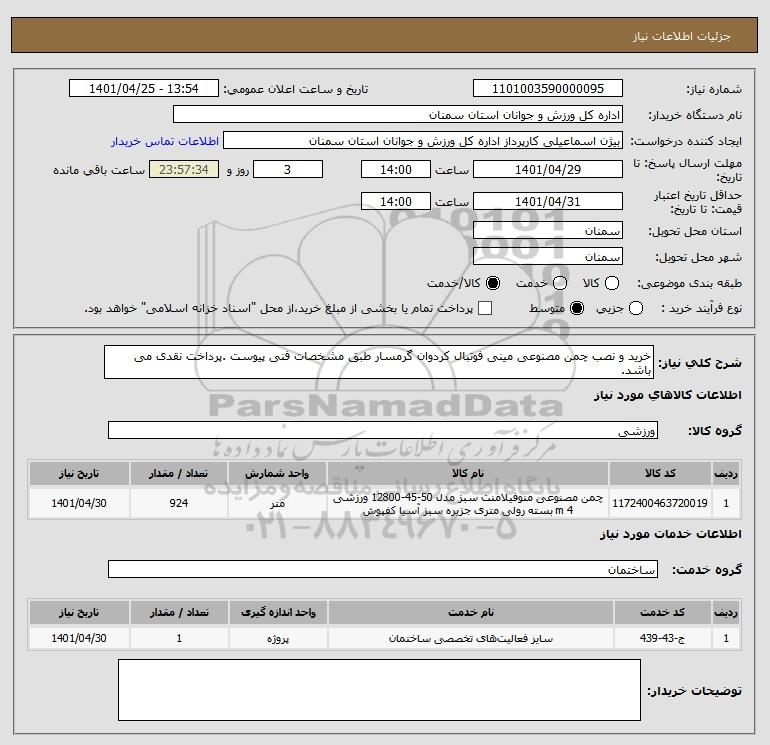Screen dimensions: 770x745
Task: Click the واحد اندازه گیری column header
Action: (x=278, y=612)
